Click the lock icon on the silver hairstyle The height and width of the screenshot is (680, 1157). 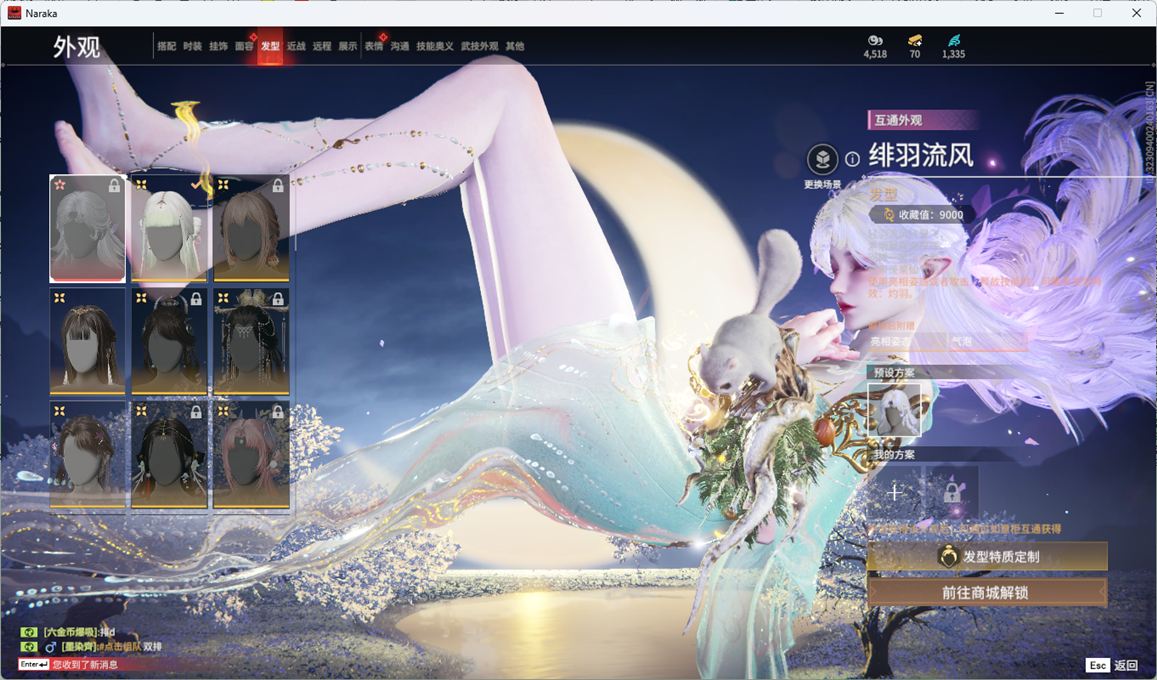(114, 186)
